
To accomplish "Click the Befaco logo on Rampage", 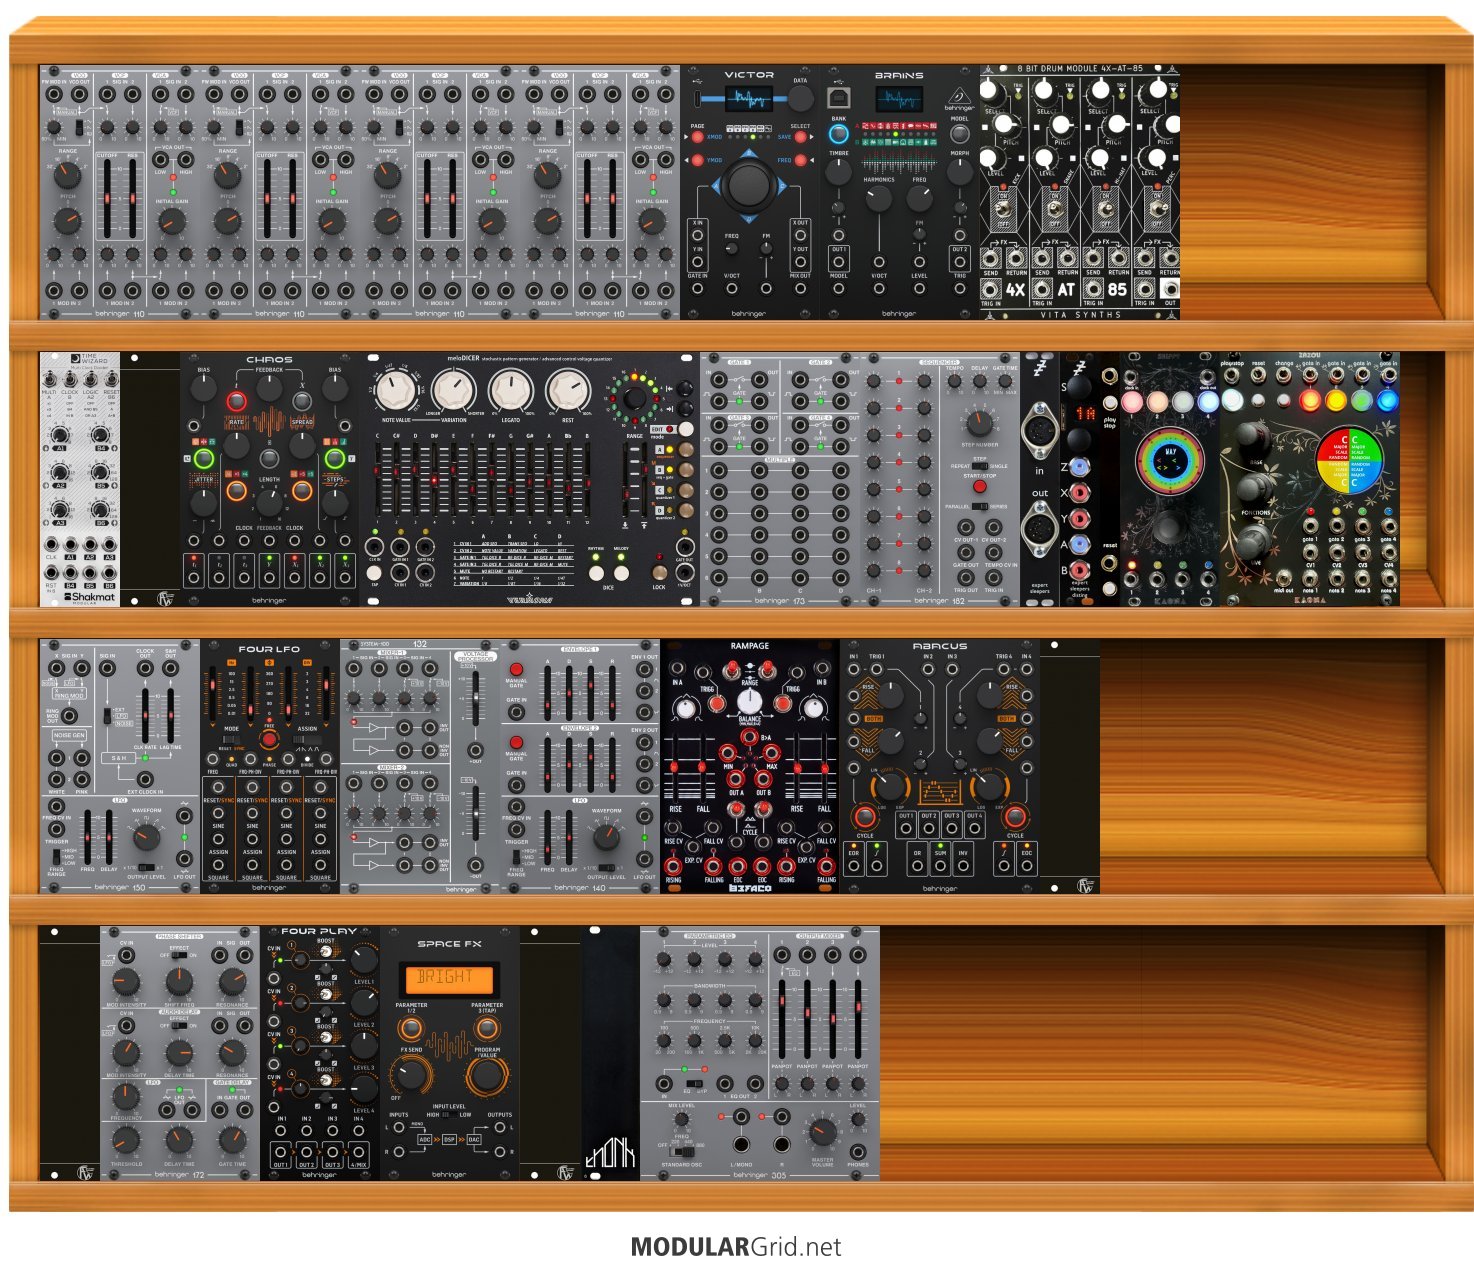I will pyautogui.click(x=749, y=887).
